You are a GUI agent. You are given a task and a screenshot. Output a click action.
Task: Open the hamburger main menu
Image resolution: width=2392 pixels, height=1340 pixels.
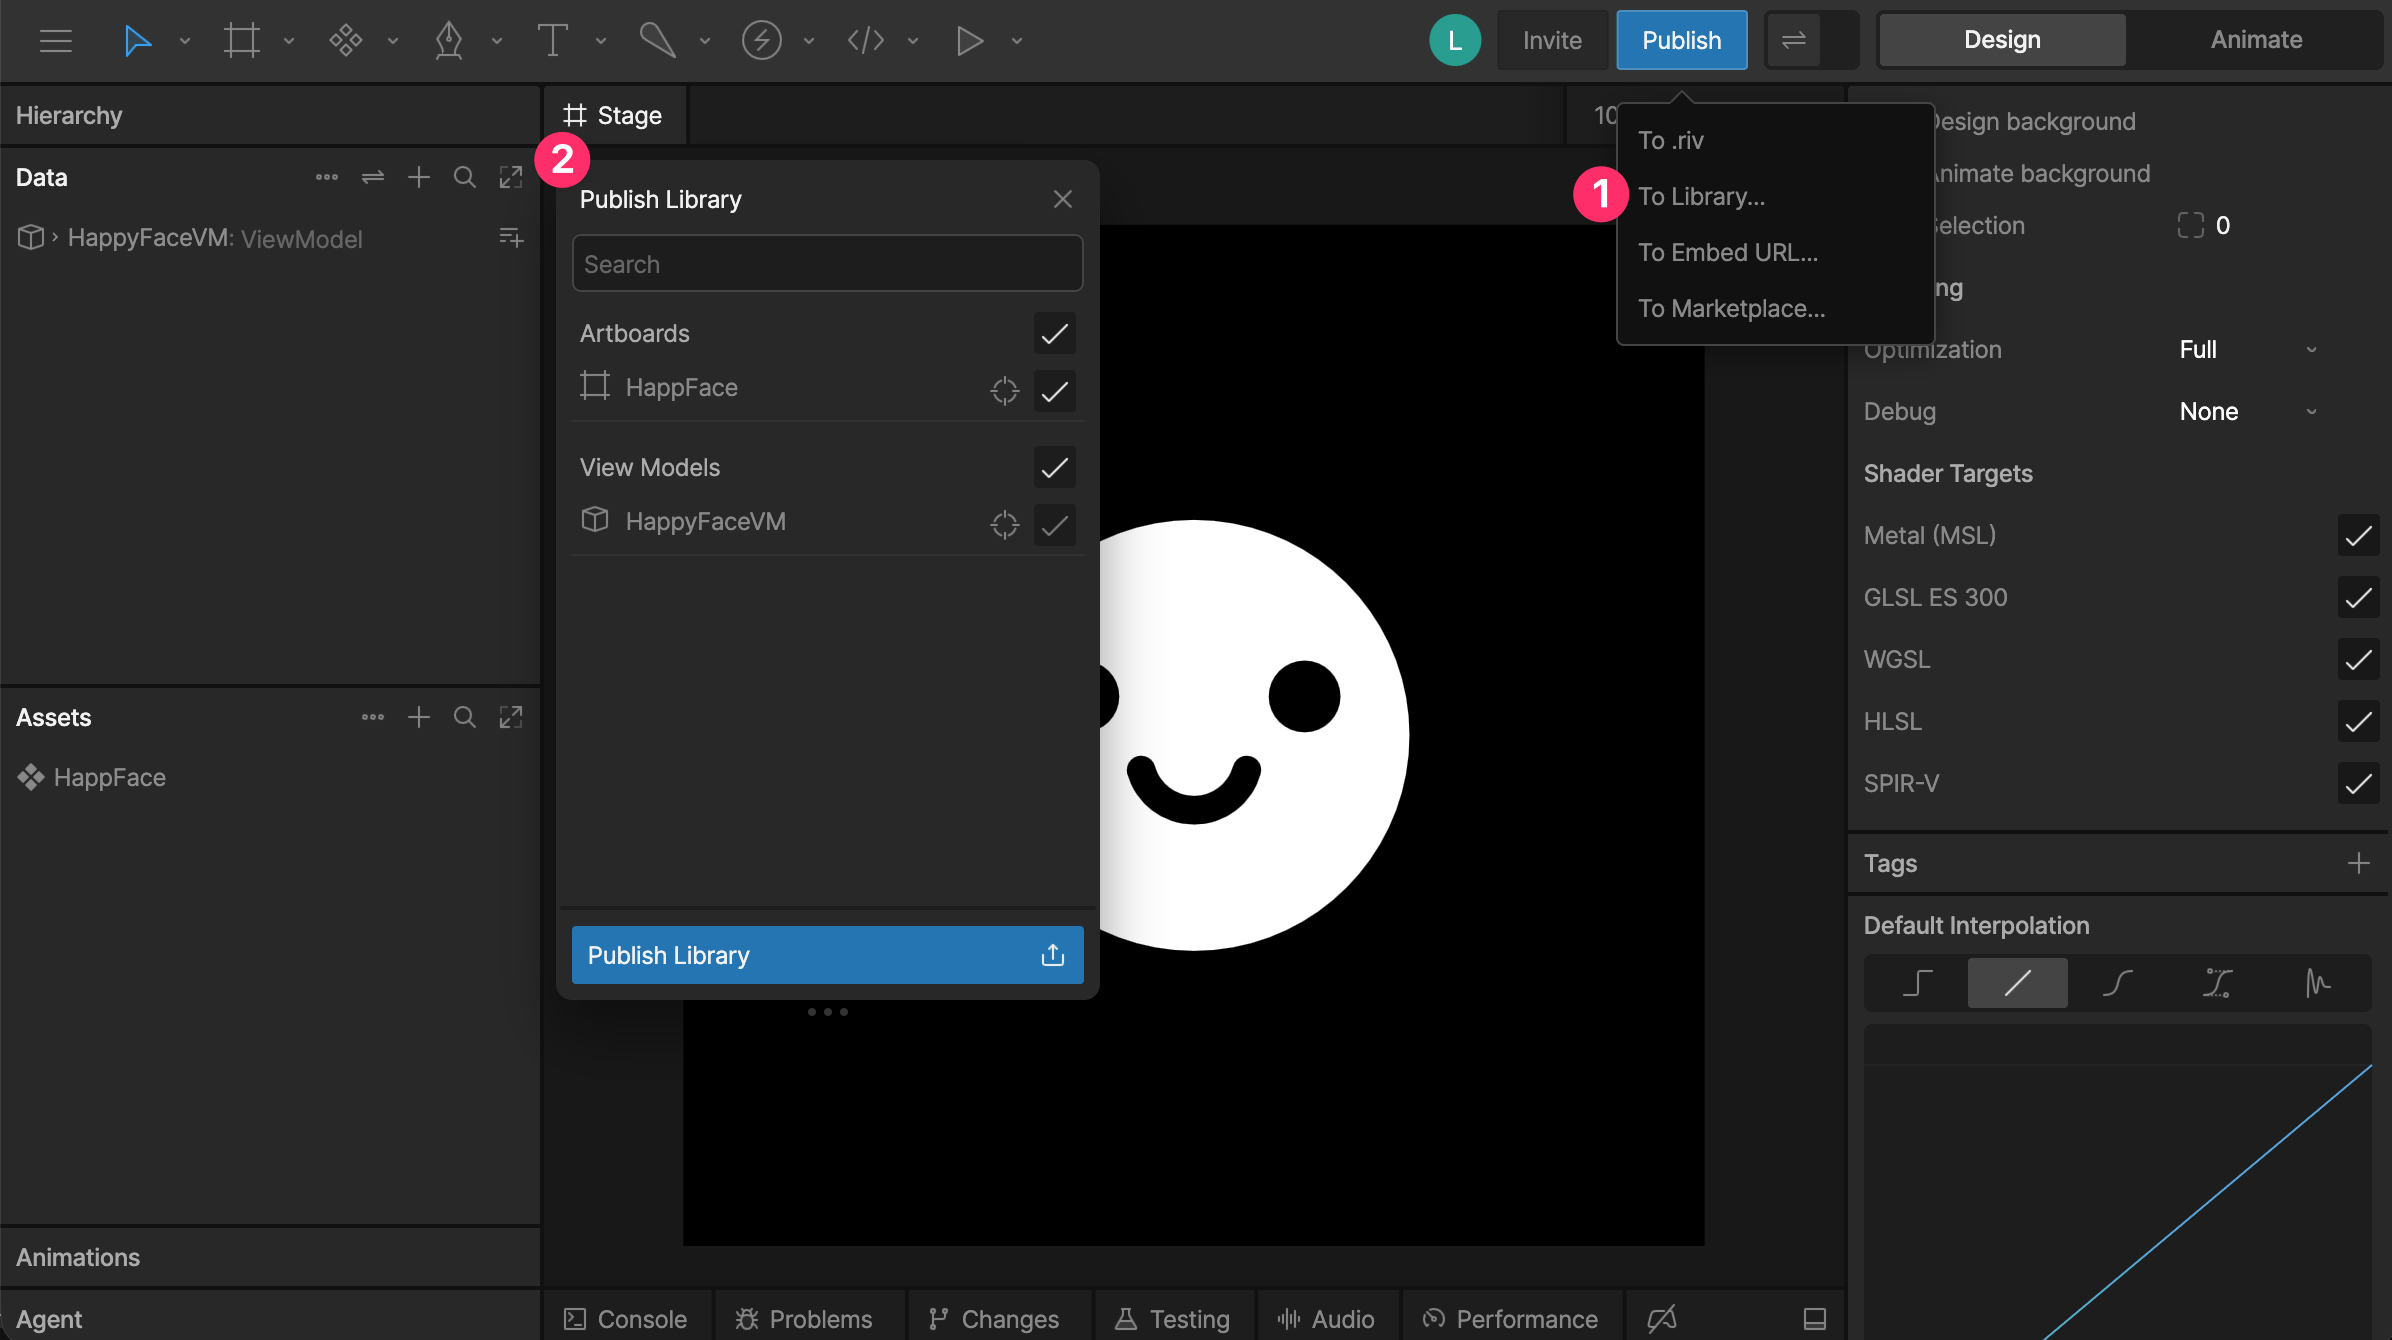(x=56, y=41)
